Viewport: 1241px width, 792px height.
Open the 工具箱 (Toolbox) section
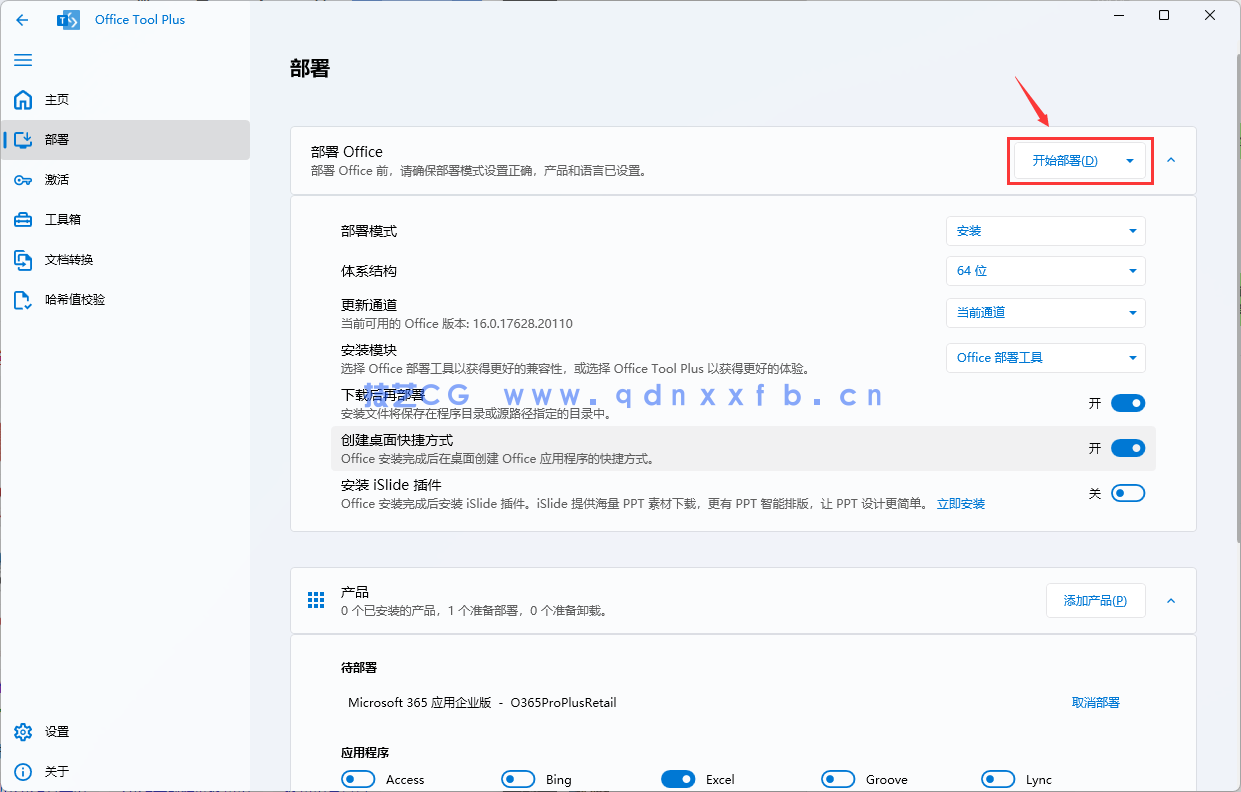click(62, 219)
